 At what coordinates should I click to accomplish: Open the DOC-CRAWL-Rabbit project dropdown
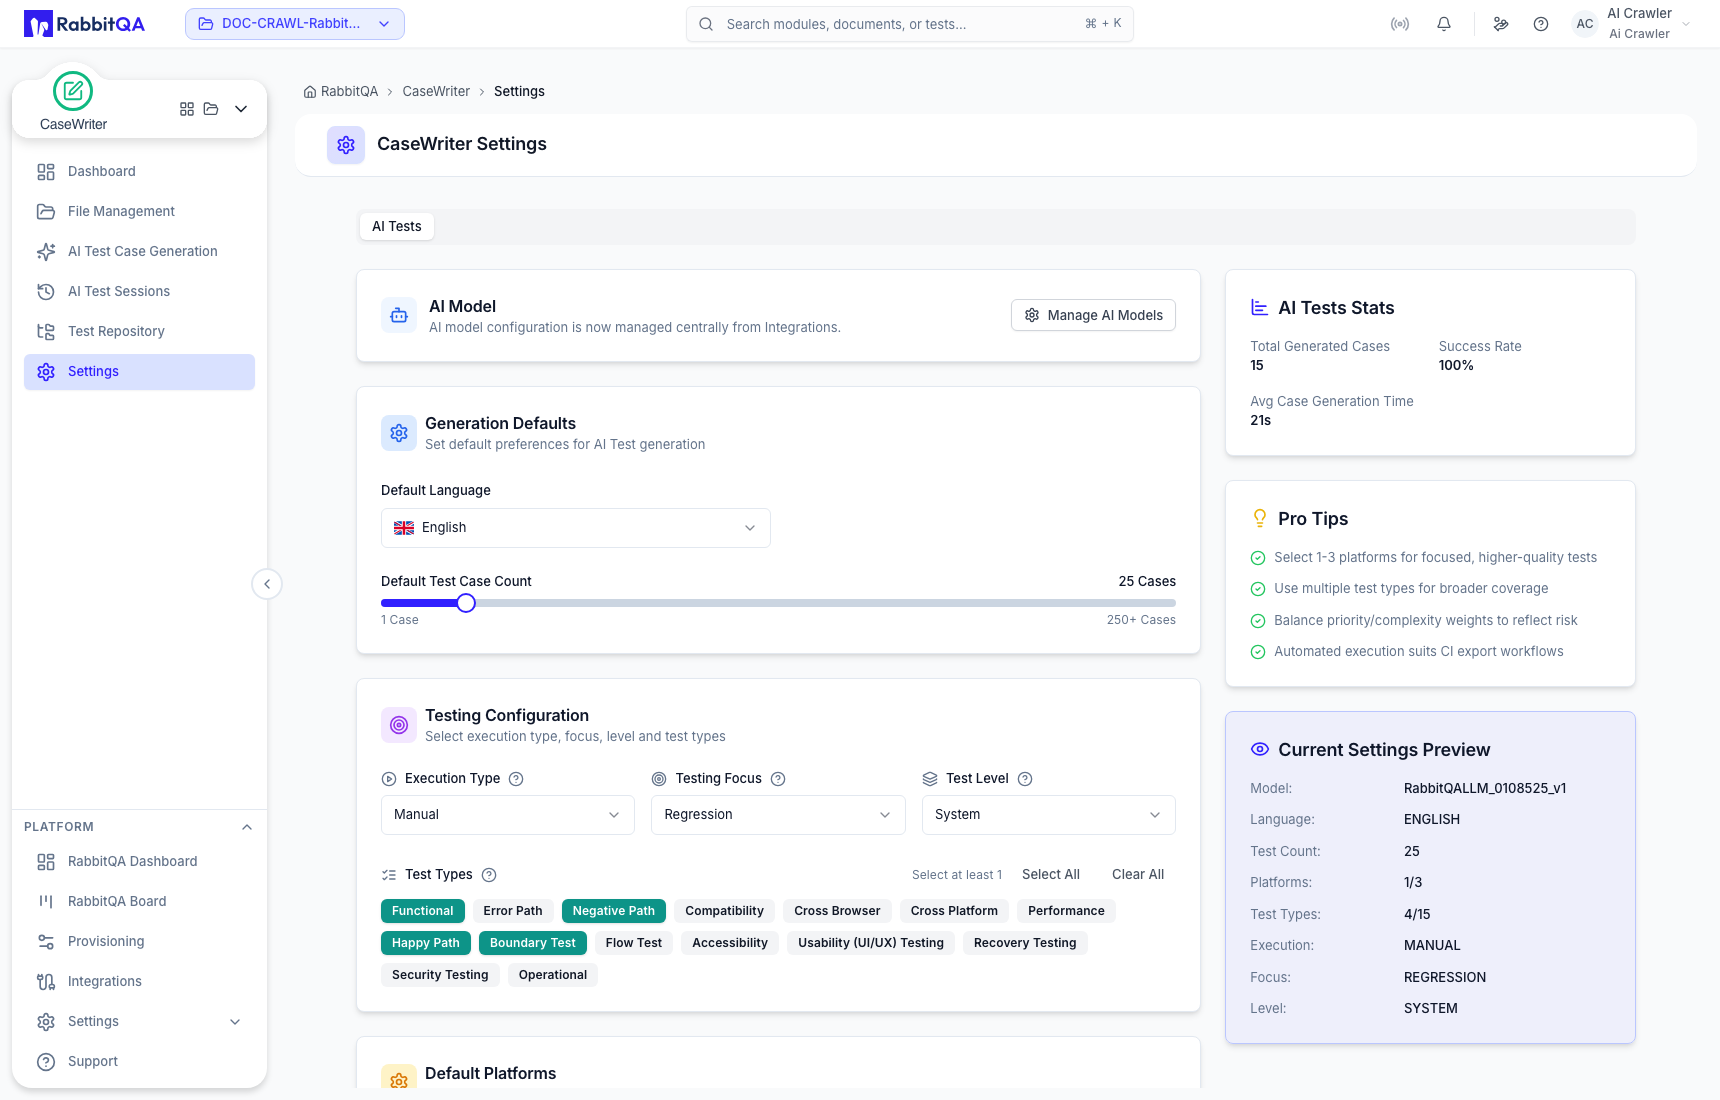pyautogui.click(x=295, y=24)
